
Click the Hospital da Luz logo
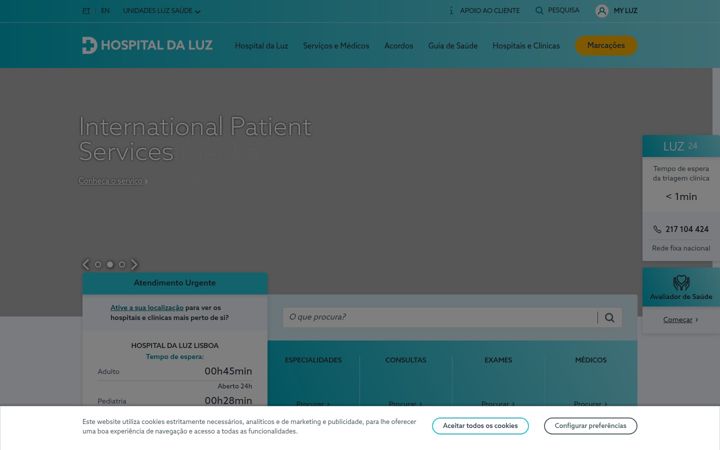147,45
